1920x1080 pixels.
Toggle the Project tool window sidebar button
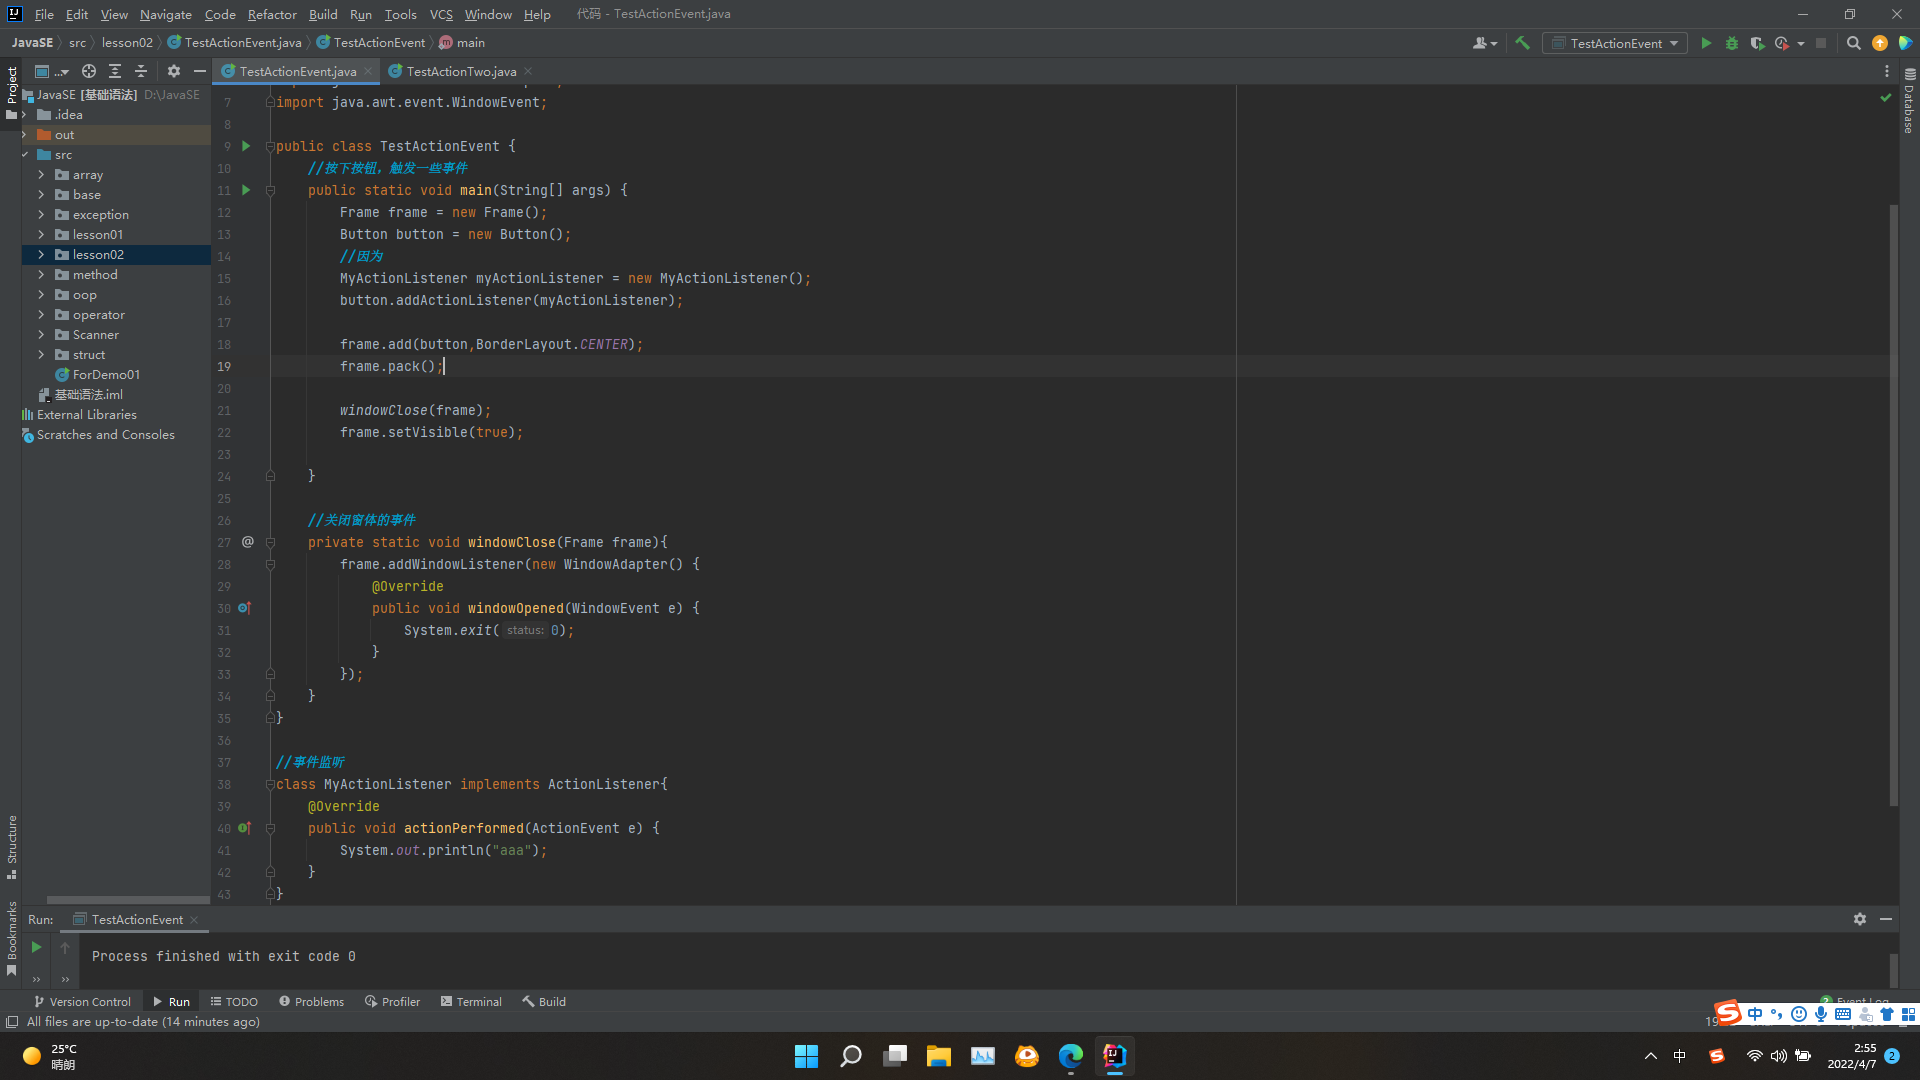(x=11, y=88)
